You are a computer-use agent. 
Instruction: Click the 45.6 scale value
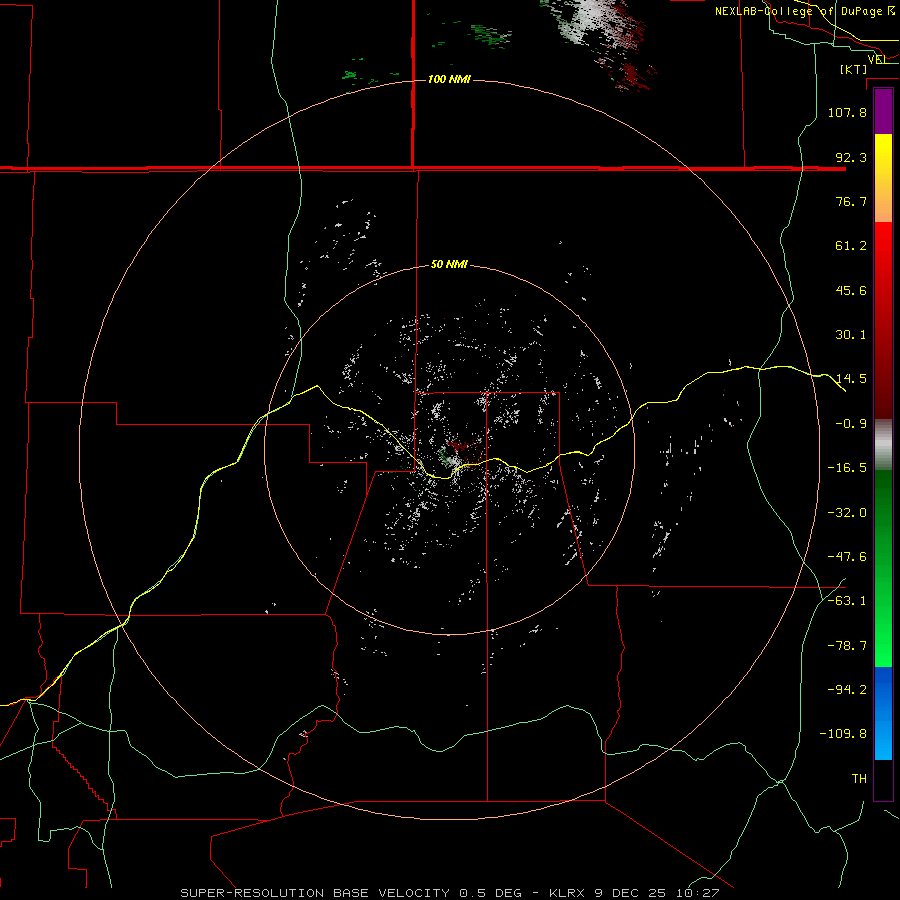(851, 290)
